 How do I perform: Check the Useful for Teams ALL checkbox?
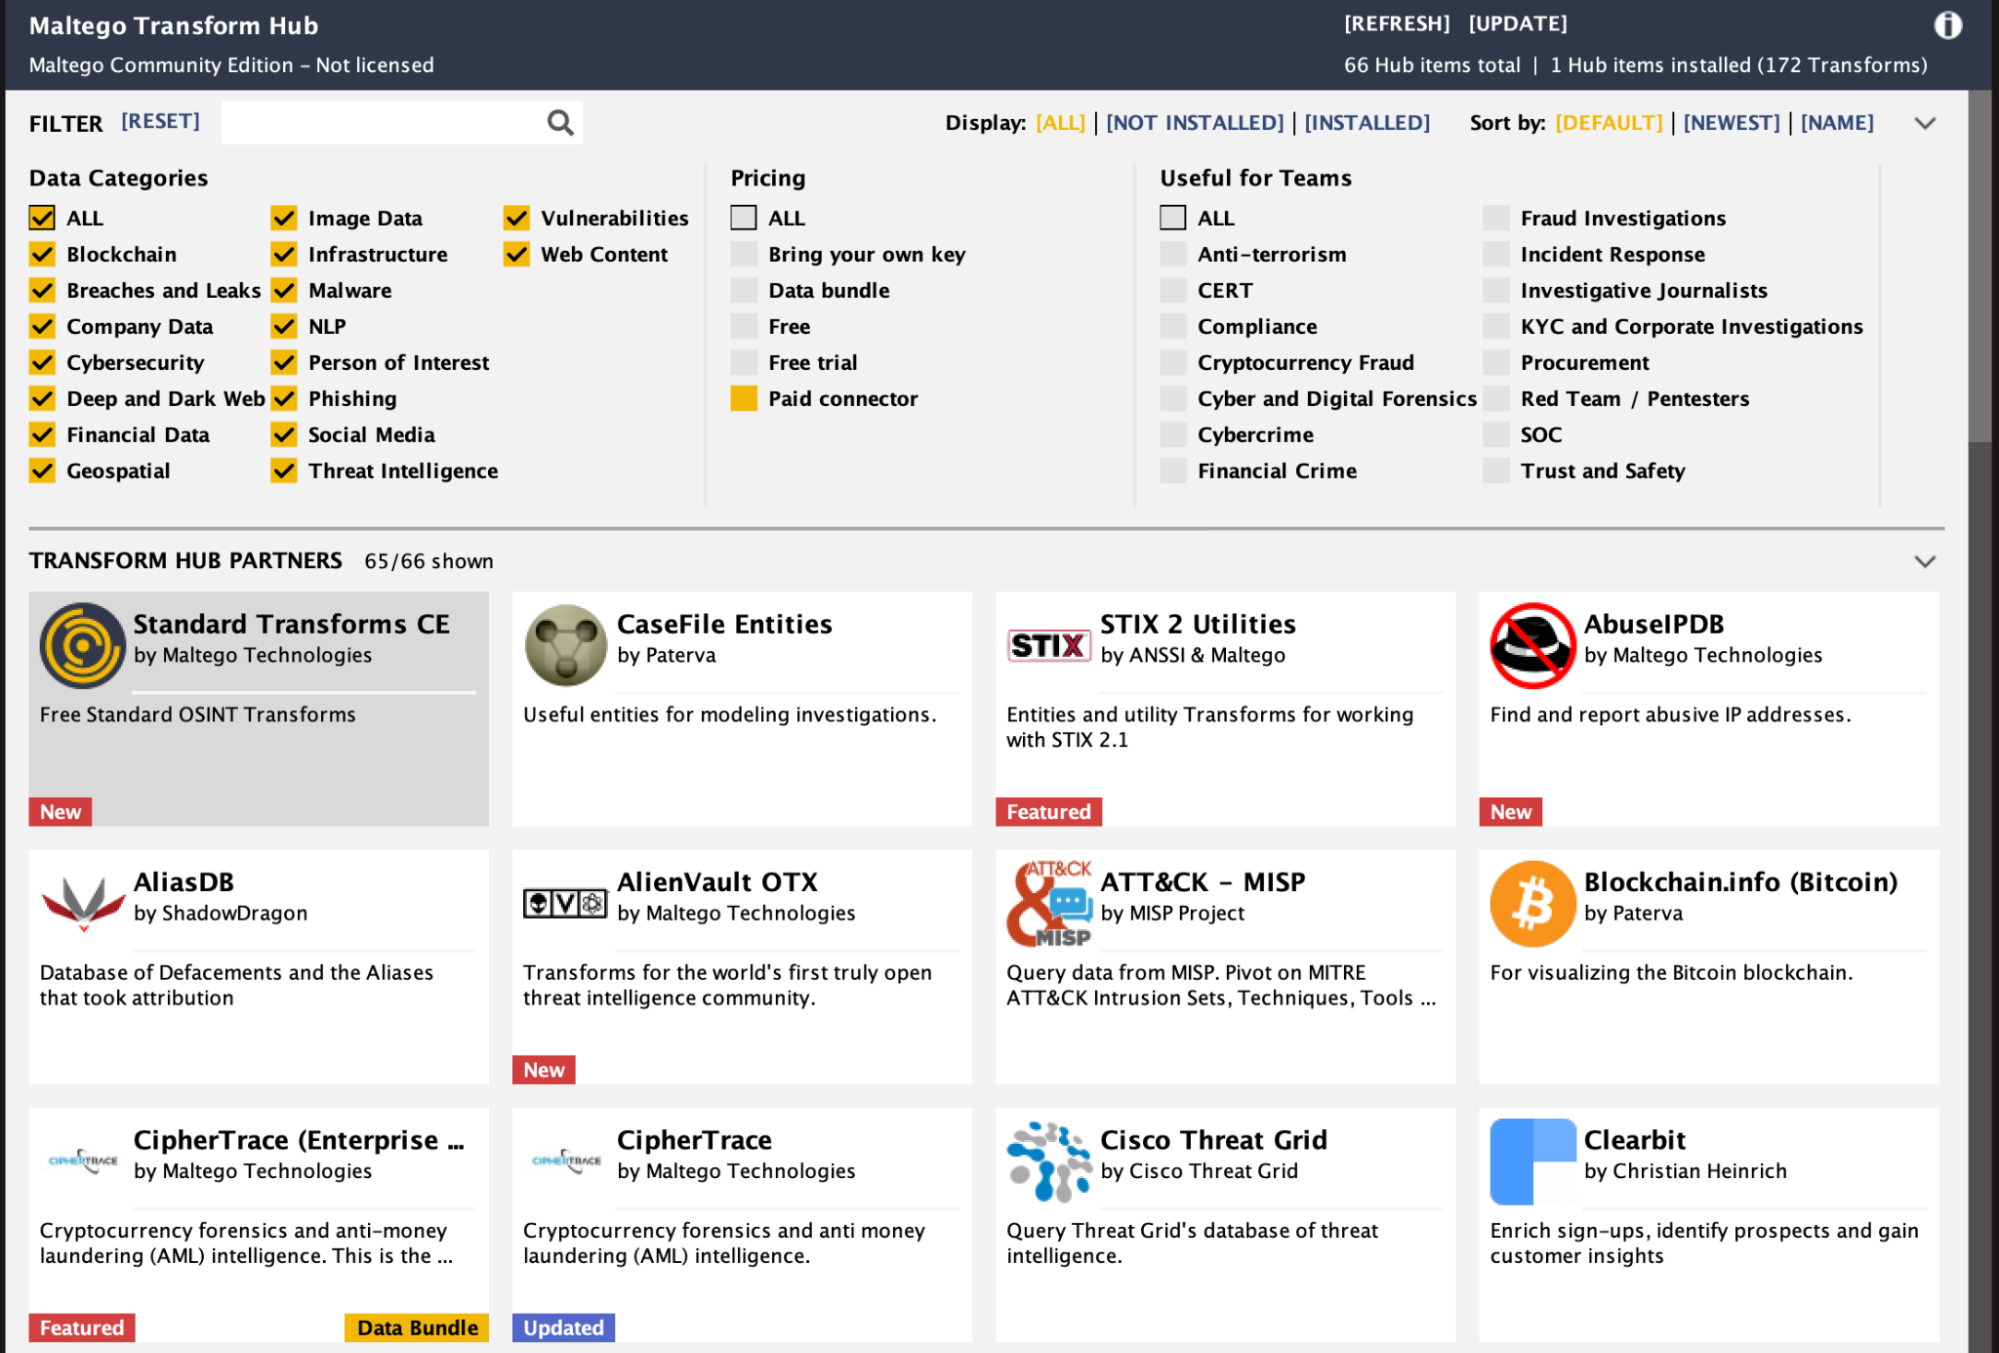(x=1173, y=218)
